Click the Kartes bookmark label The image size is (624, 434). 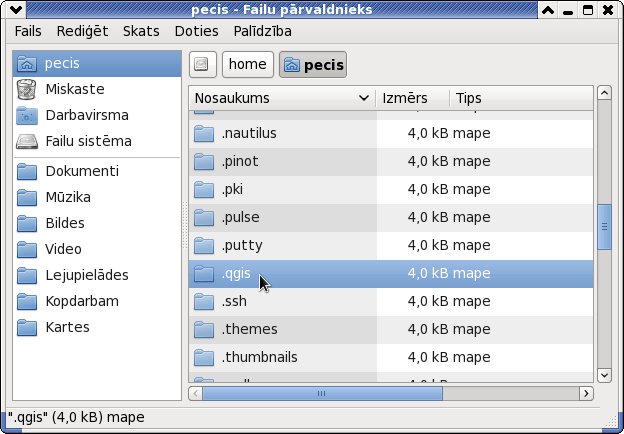67,327
